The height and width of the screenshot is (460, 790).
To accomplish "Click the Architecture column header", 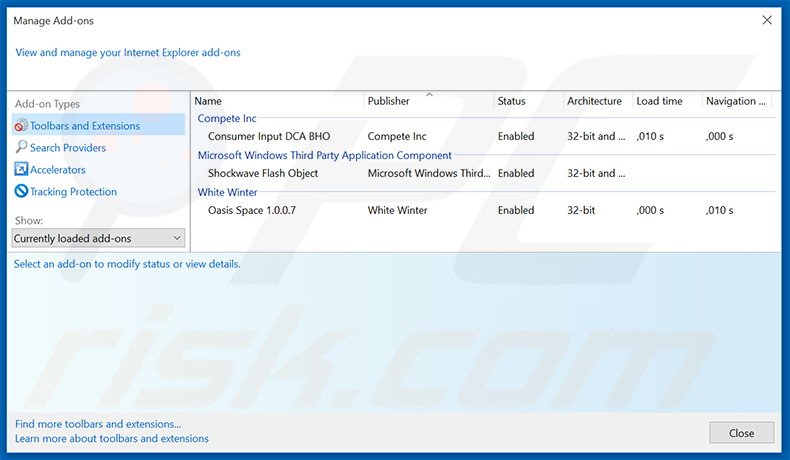I will click(594, 101).
